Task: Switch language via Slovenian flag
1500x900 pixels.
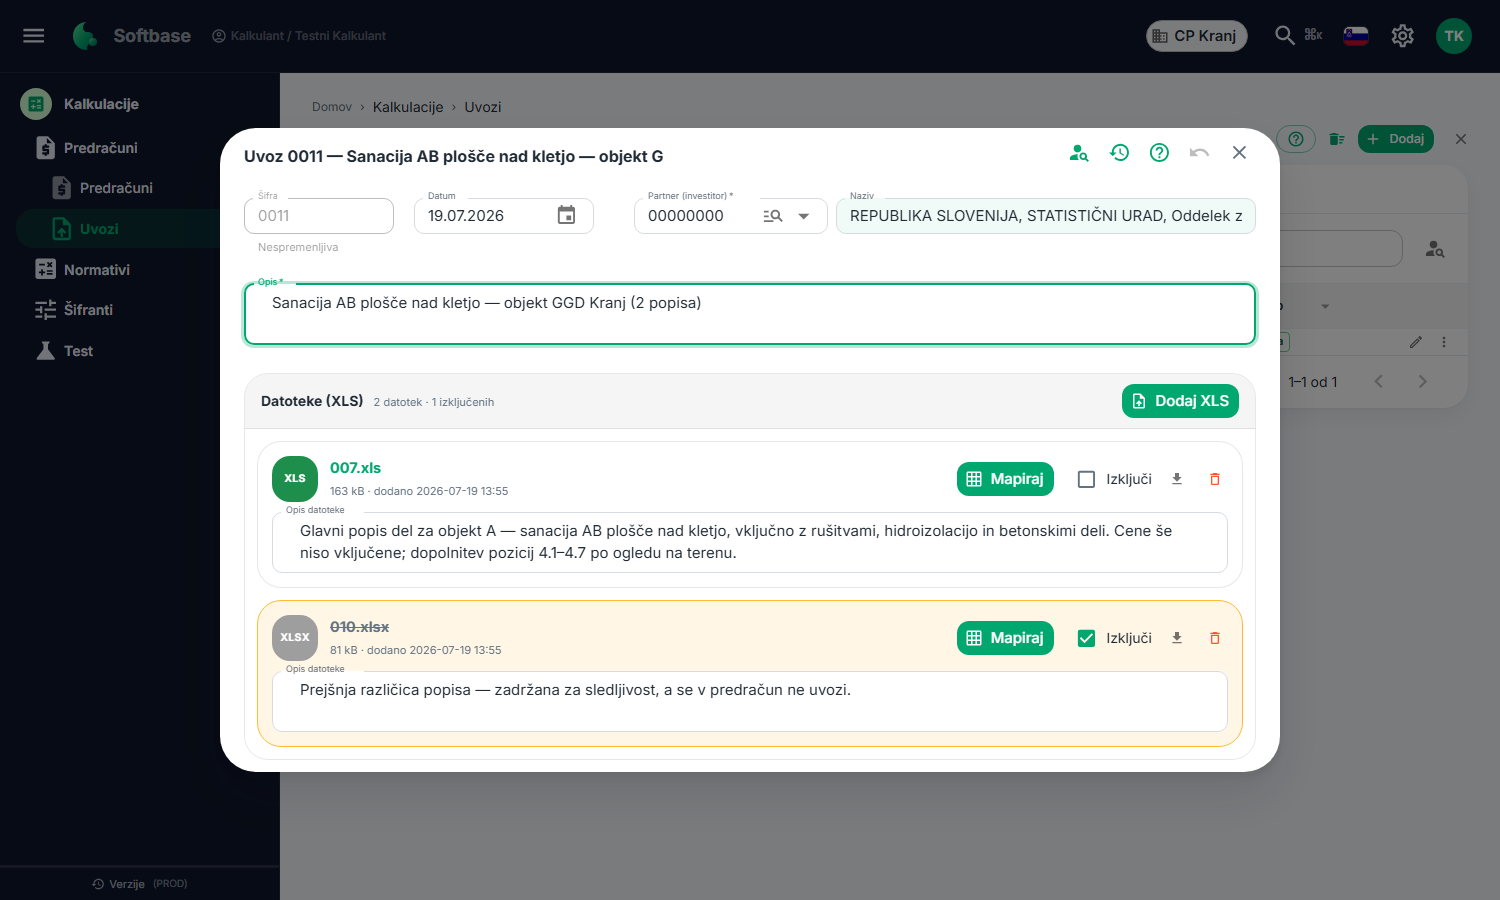Action: pos(1356,36)
